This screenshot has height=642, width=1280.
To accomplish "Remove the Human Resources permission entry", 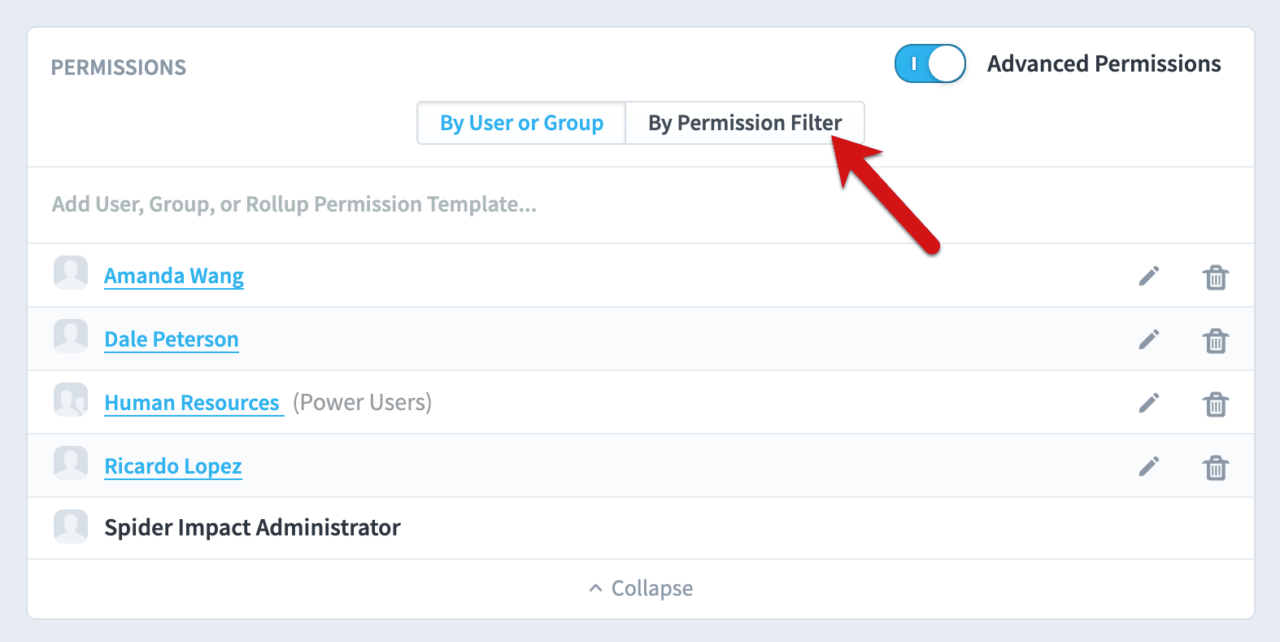I will pyautogui.click(x=1216, y=404).
